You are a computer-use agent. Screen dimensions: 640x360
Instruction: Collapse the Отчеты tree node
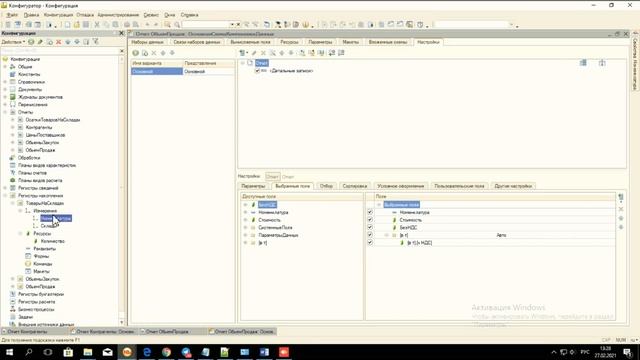click(x=5, y=112)
